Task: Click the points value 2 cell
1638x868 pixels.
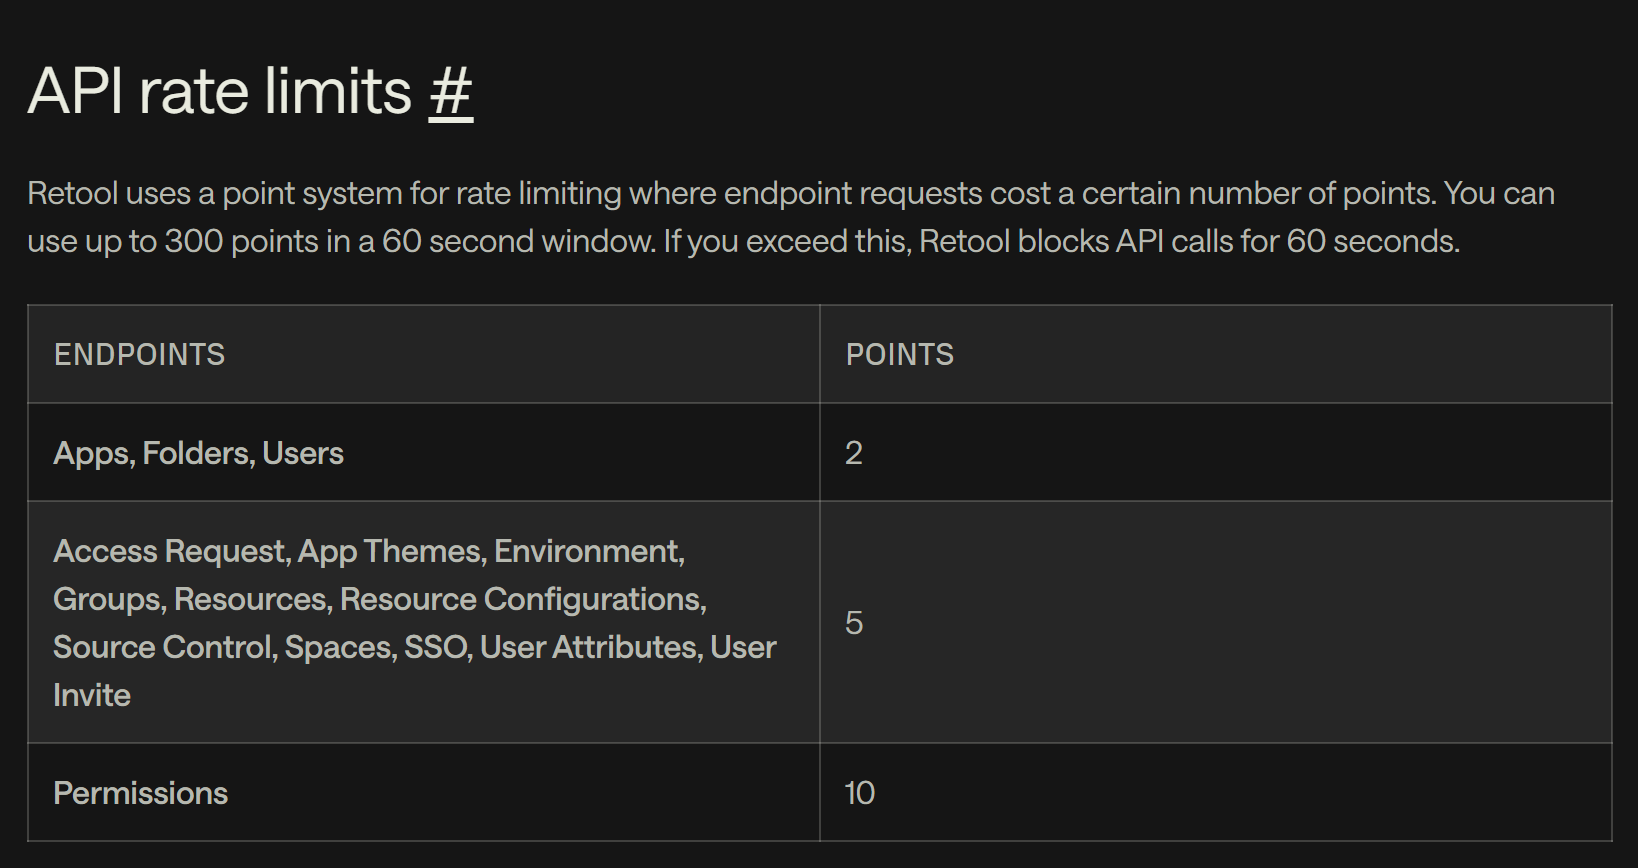Action: coord(854,453)
